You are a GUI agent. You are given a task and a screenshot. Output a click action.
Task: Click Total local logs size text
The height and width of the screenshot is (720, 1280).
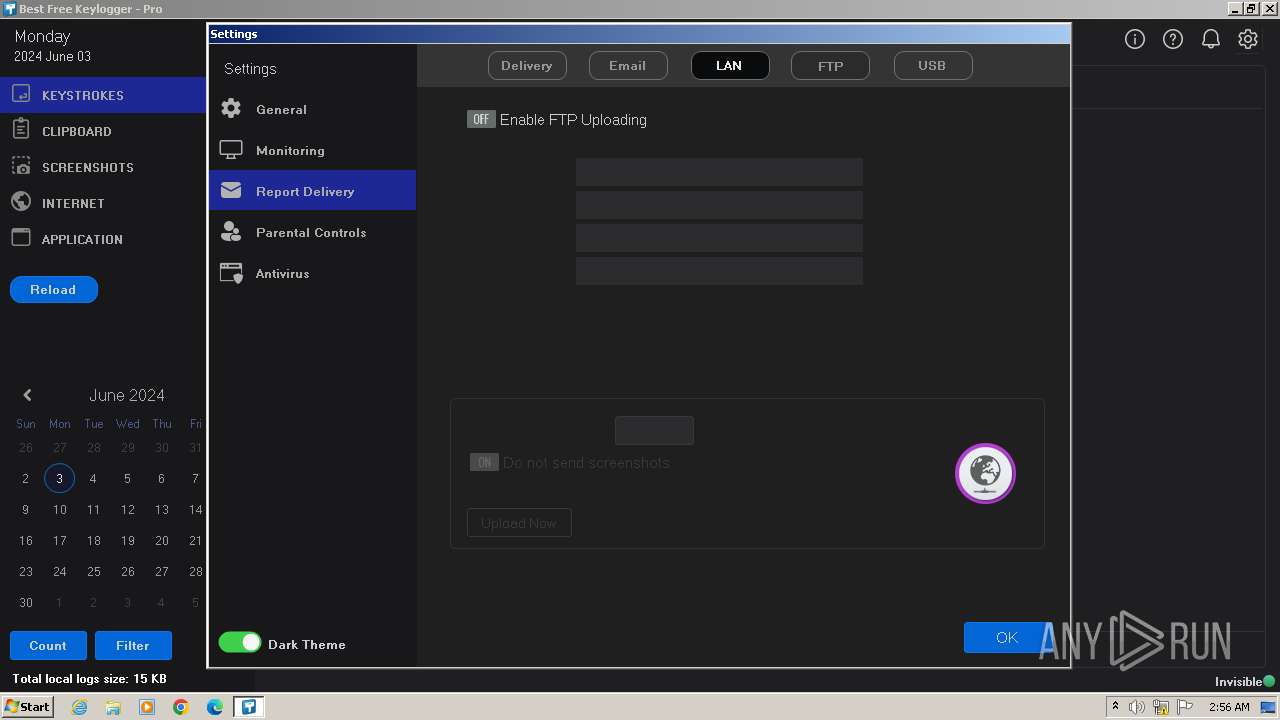click(89, 680)
